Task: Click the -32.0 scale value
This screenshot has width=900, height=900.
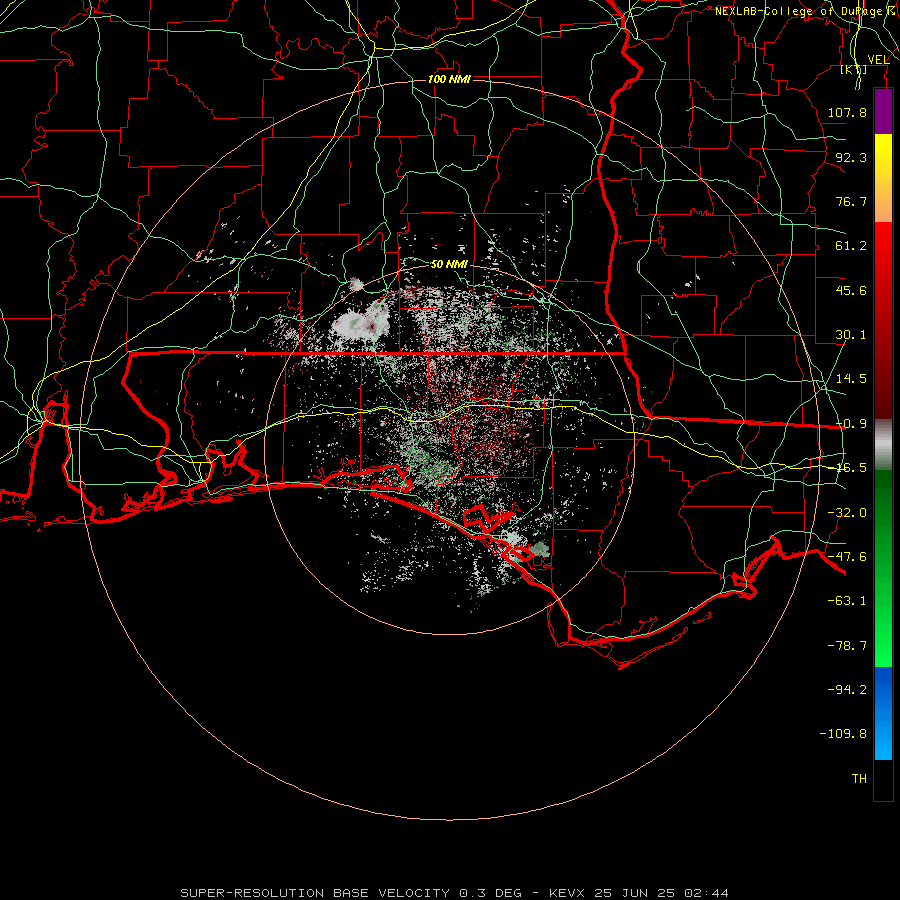Action: point(847,513)
